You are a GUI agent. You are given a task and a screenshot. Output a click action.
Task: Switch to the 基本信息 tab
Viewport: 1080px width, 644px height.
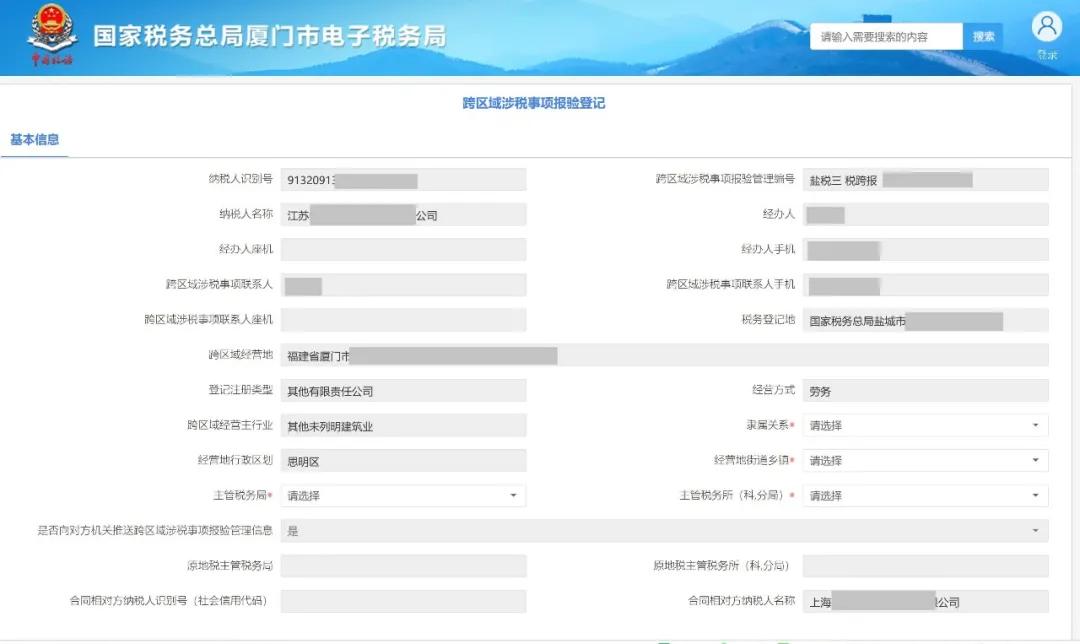tap(33, 139)
